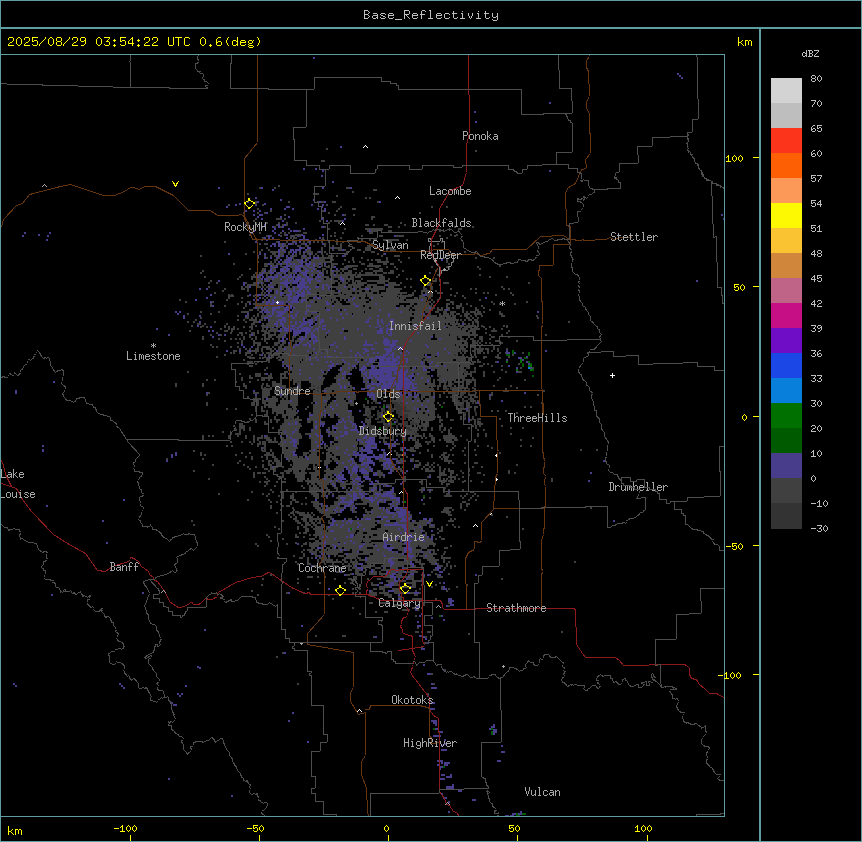Pick the magenta 42 dBZ legend swatch
Screen dimensions: 862x842
coord(786,315)
